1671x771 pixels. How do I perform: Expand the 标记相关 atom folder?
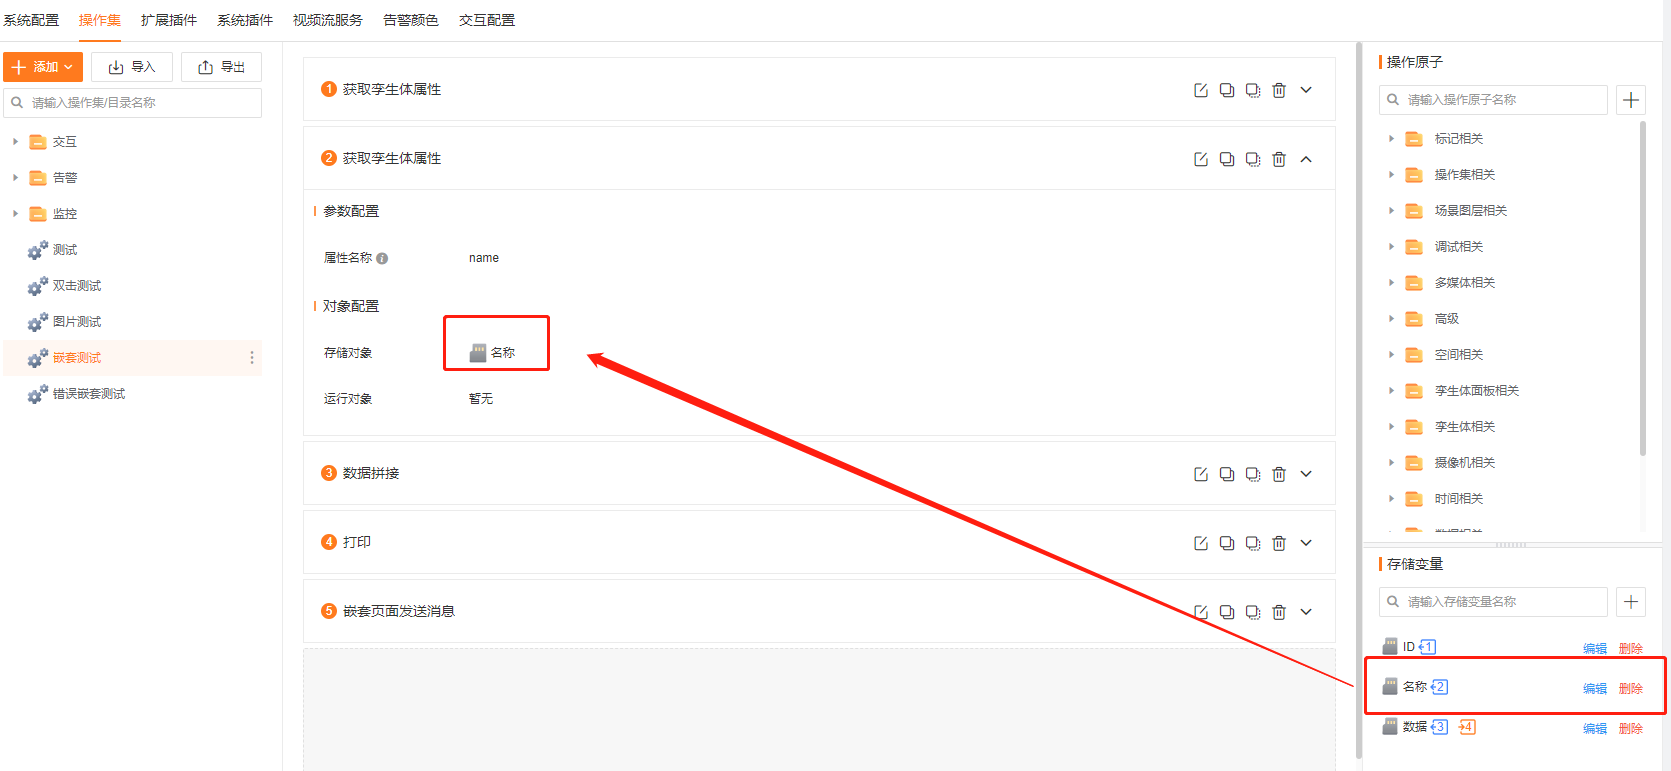click(1391, 139)
